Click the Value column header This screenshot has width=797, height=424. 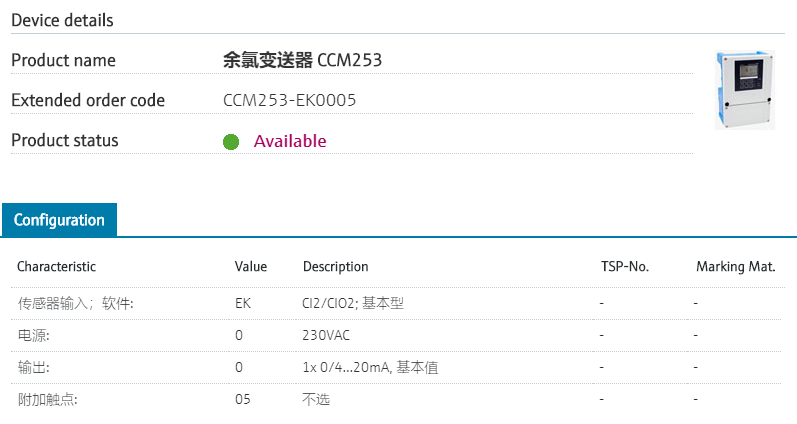tap(251, 267)
